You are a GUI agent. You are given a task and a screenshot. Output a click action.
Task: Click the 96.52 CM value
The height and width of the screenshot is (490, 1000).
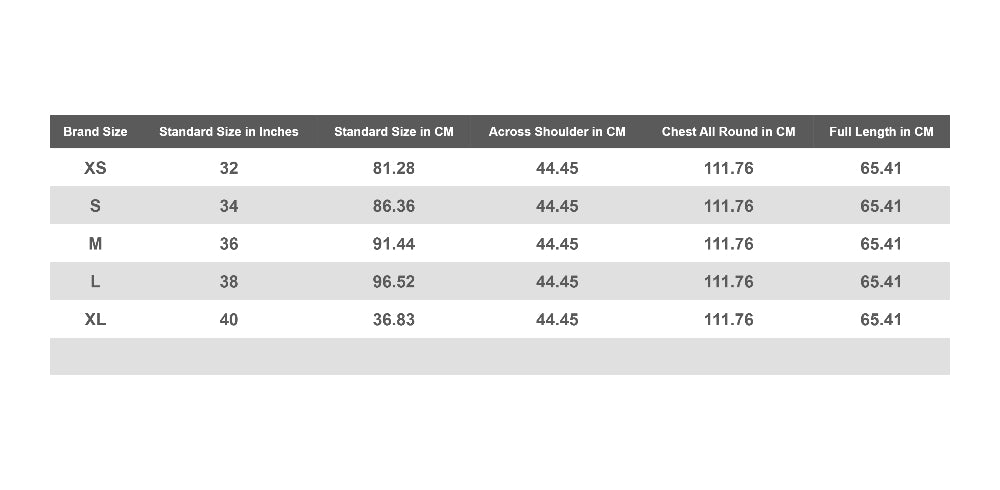[x=393, y=281]
